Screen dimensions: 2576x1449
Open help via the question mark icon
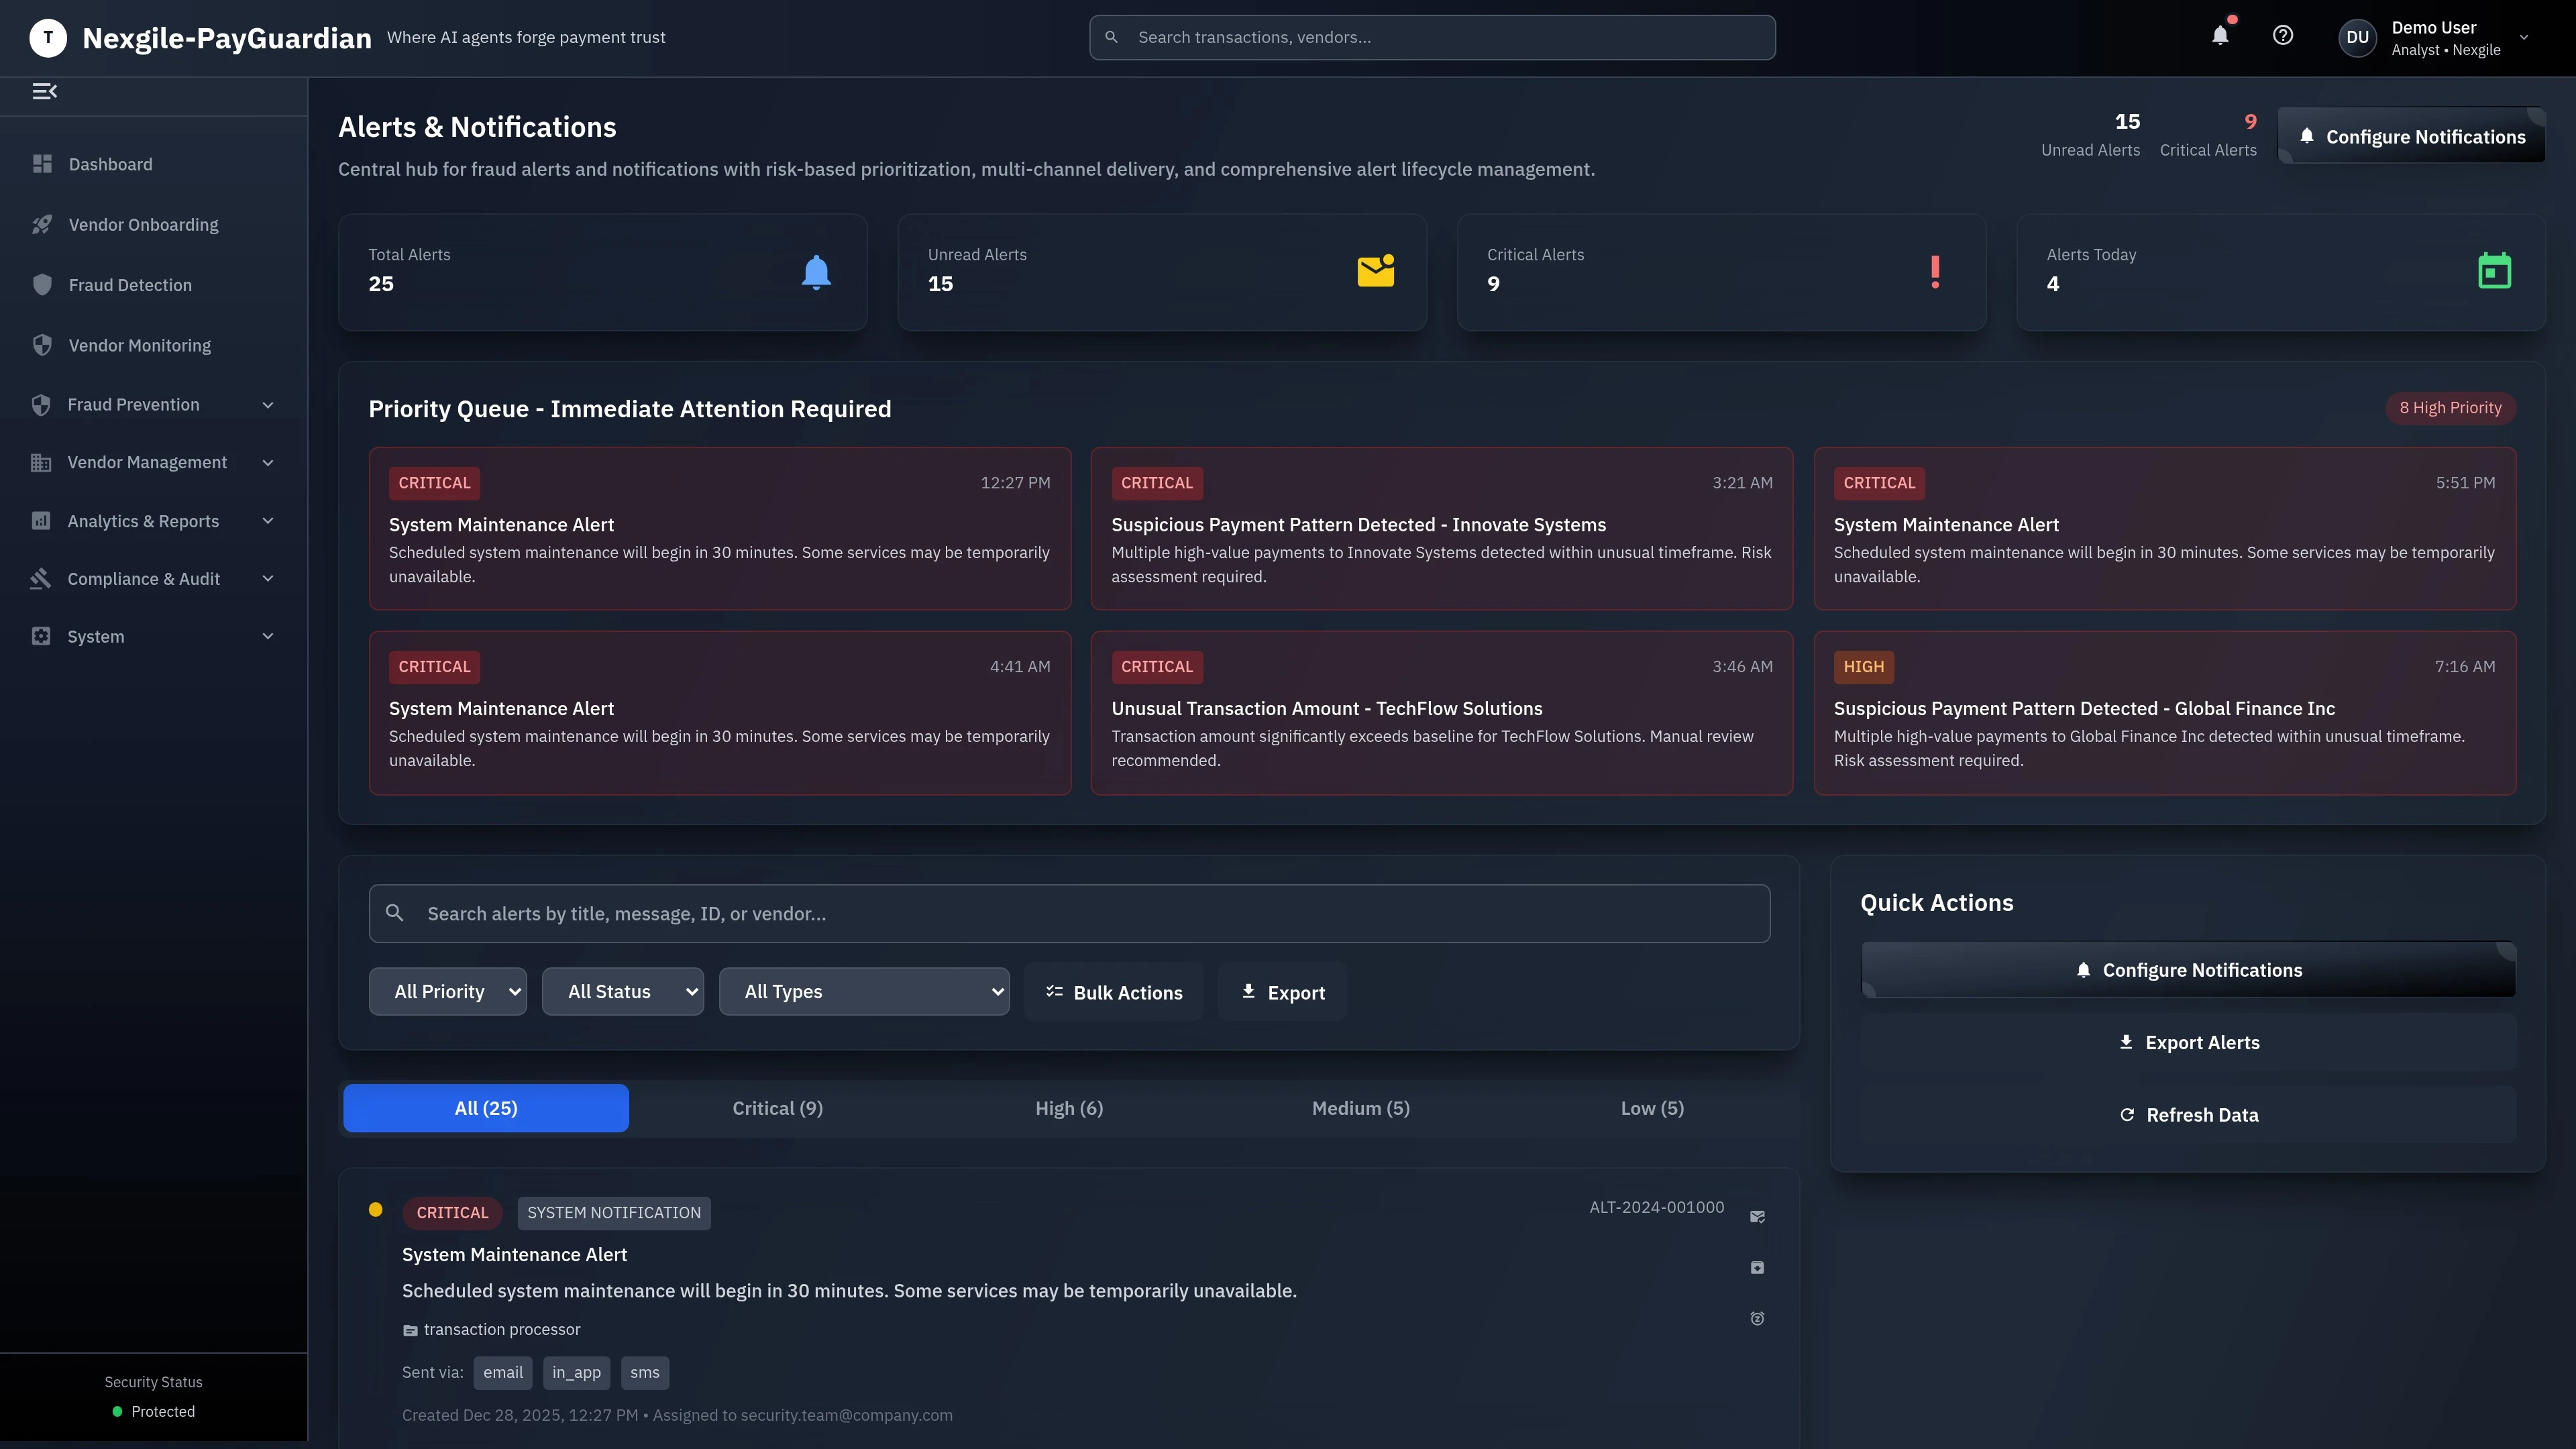tap(2283, 35)
